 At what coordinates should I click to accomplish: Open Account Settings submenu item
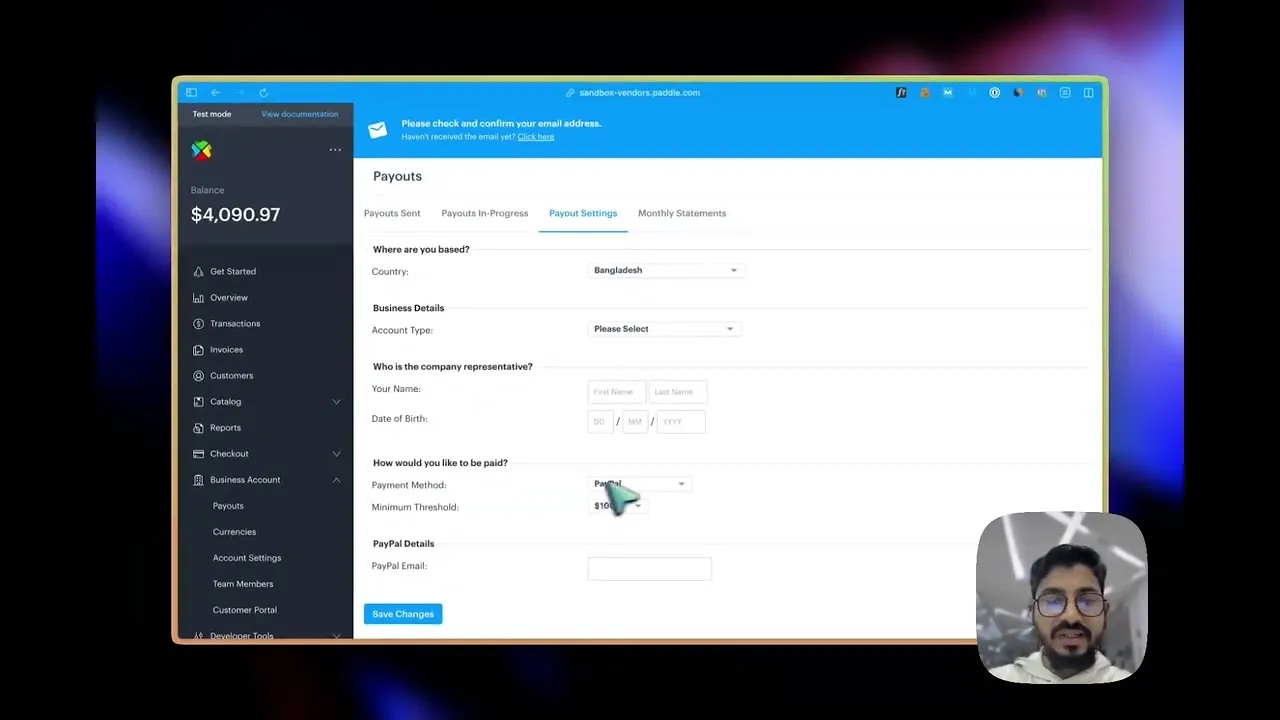click(247, 558)
